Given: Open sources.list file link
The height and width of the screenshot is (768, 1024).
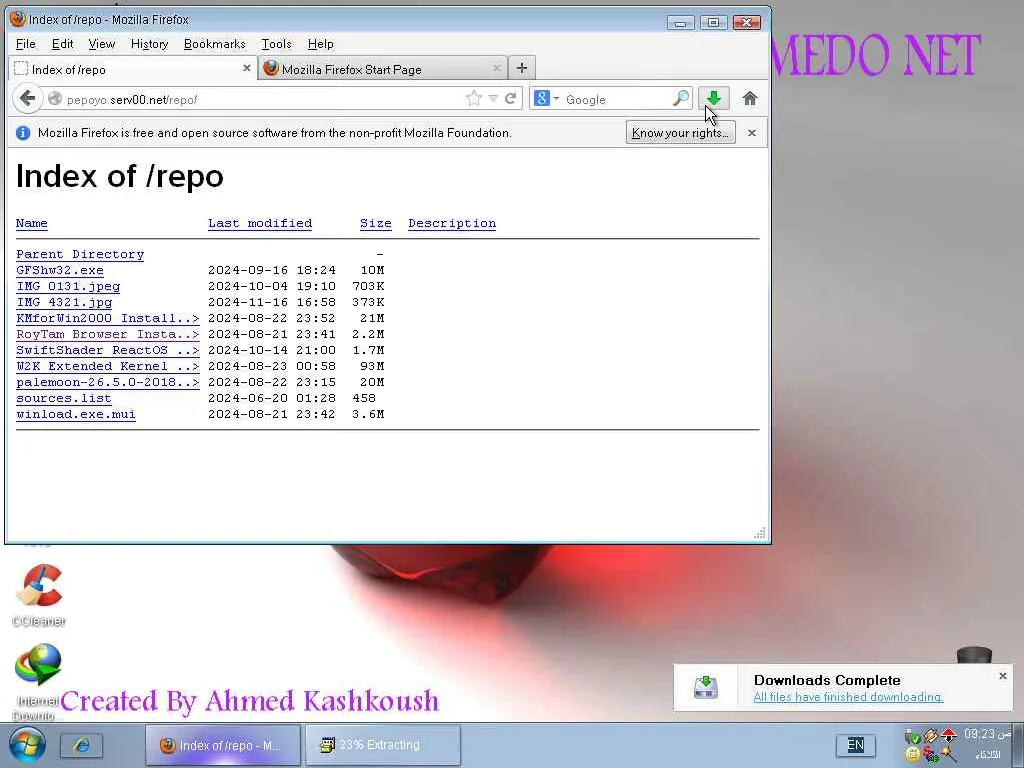Looking at the screenshot, I should coord(63,398).
